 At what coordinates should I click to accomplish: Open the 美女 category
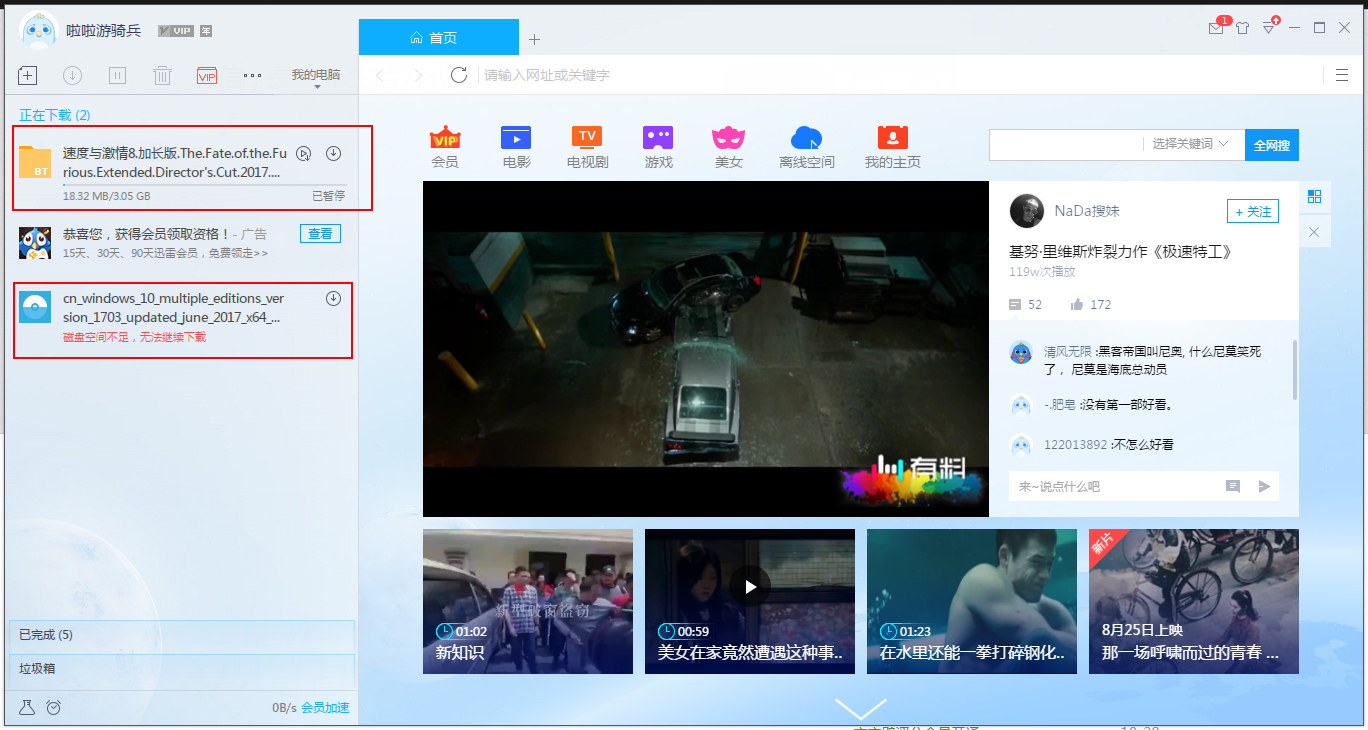click(x=729, y=147)
